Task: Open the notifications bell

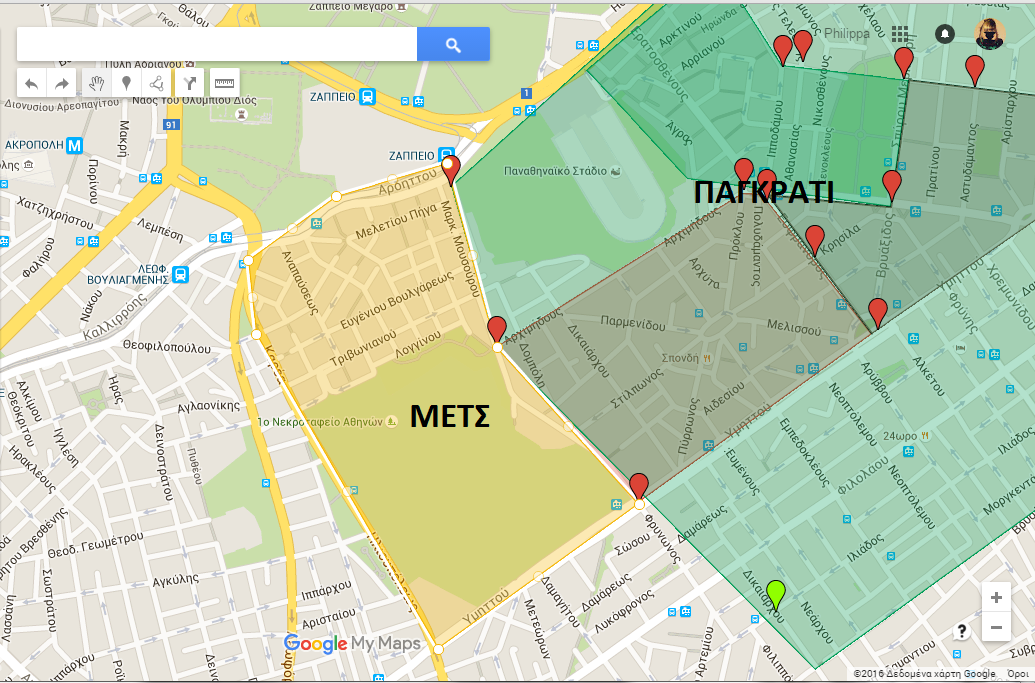Action: coord(944,34)
